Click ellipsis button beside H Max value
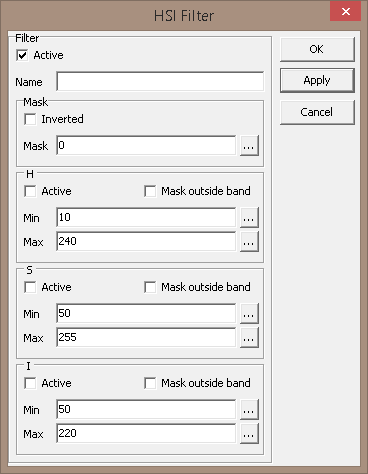This screenshot has width=368, height=474. (x=249, y=242)
